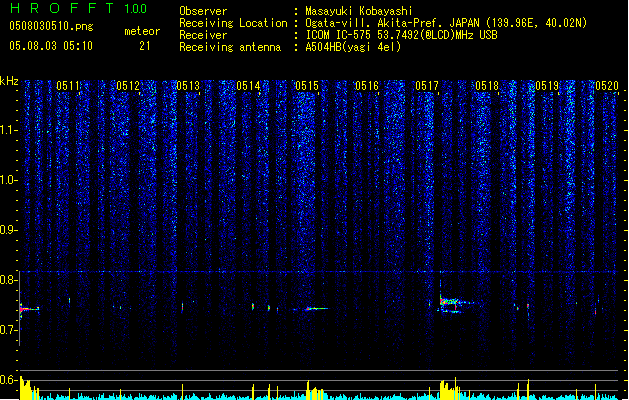Click the 0.7 frequency axis label
Viewport: 629px width, 400px height.
[8, 330]
